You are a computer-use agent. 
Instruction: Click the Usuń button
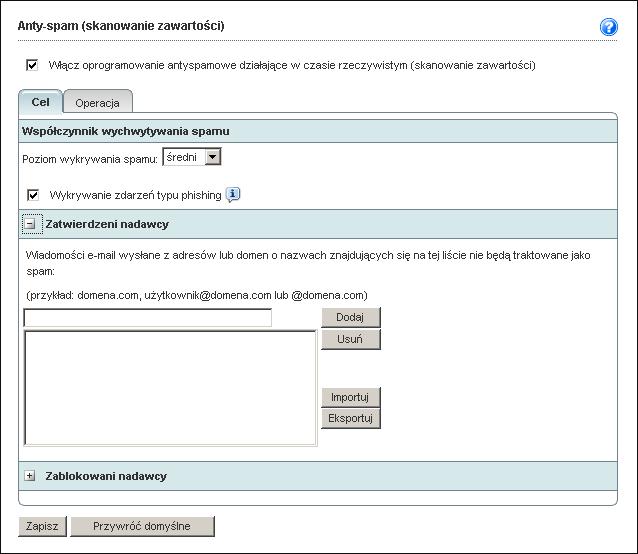[350, 339]
